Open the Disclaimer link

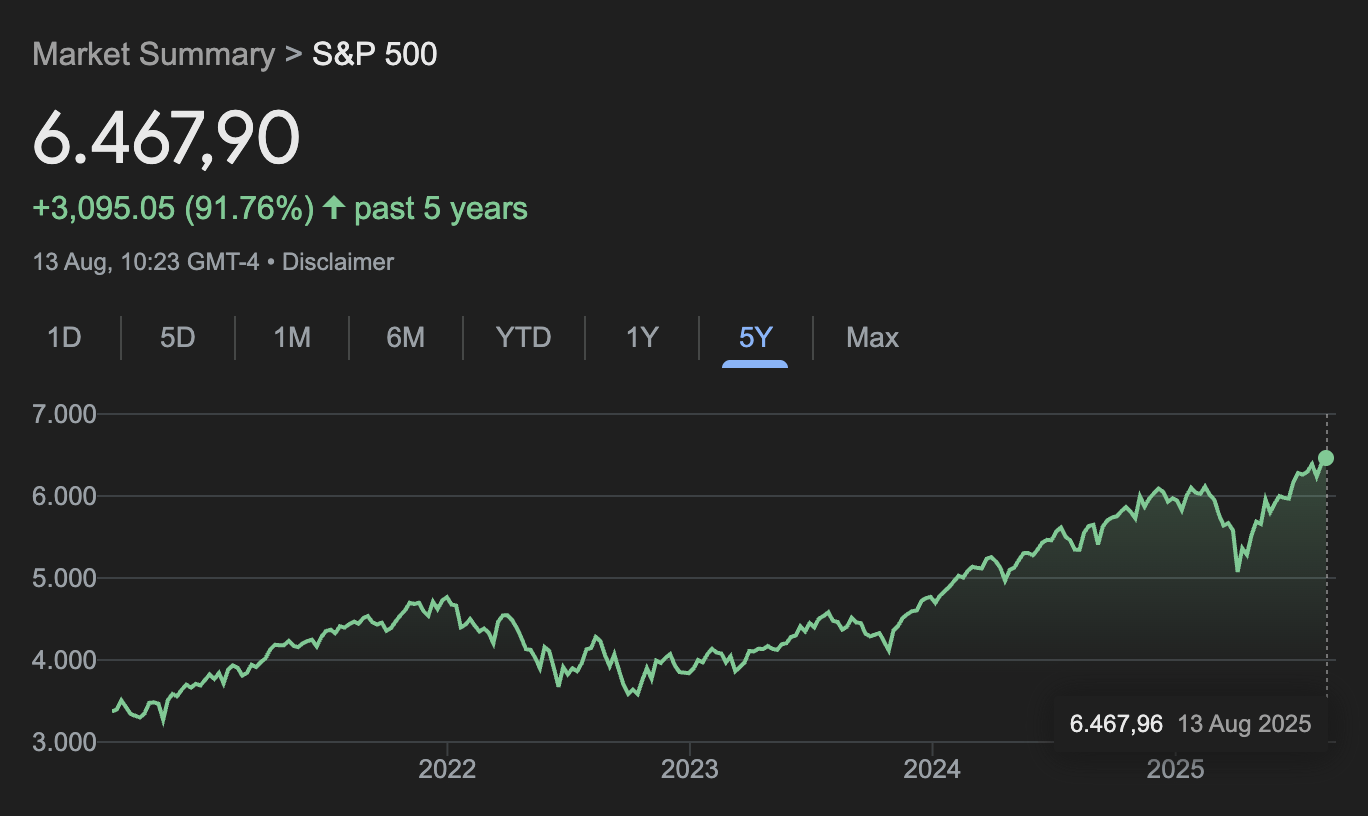click(338, 262)
